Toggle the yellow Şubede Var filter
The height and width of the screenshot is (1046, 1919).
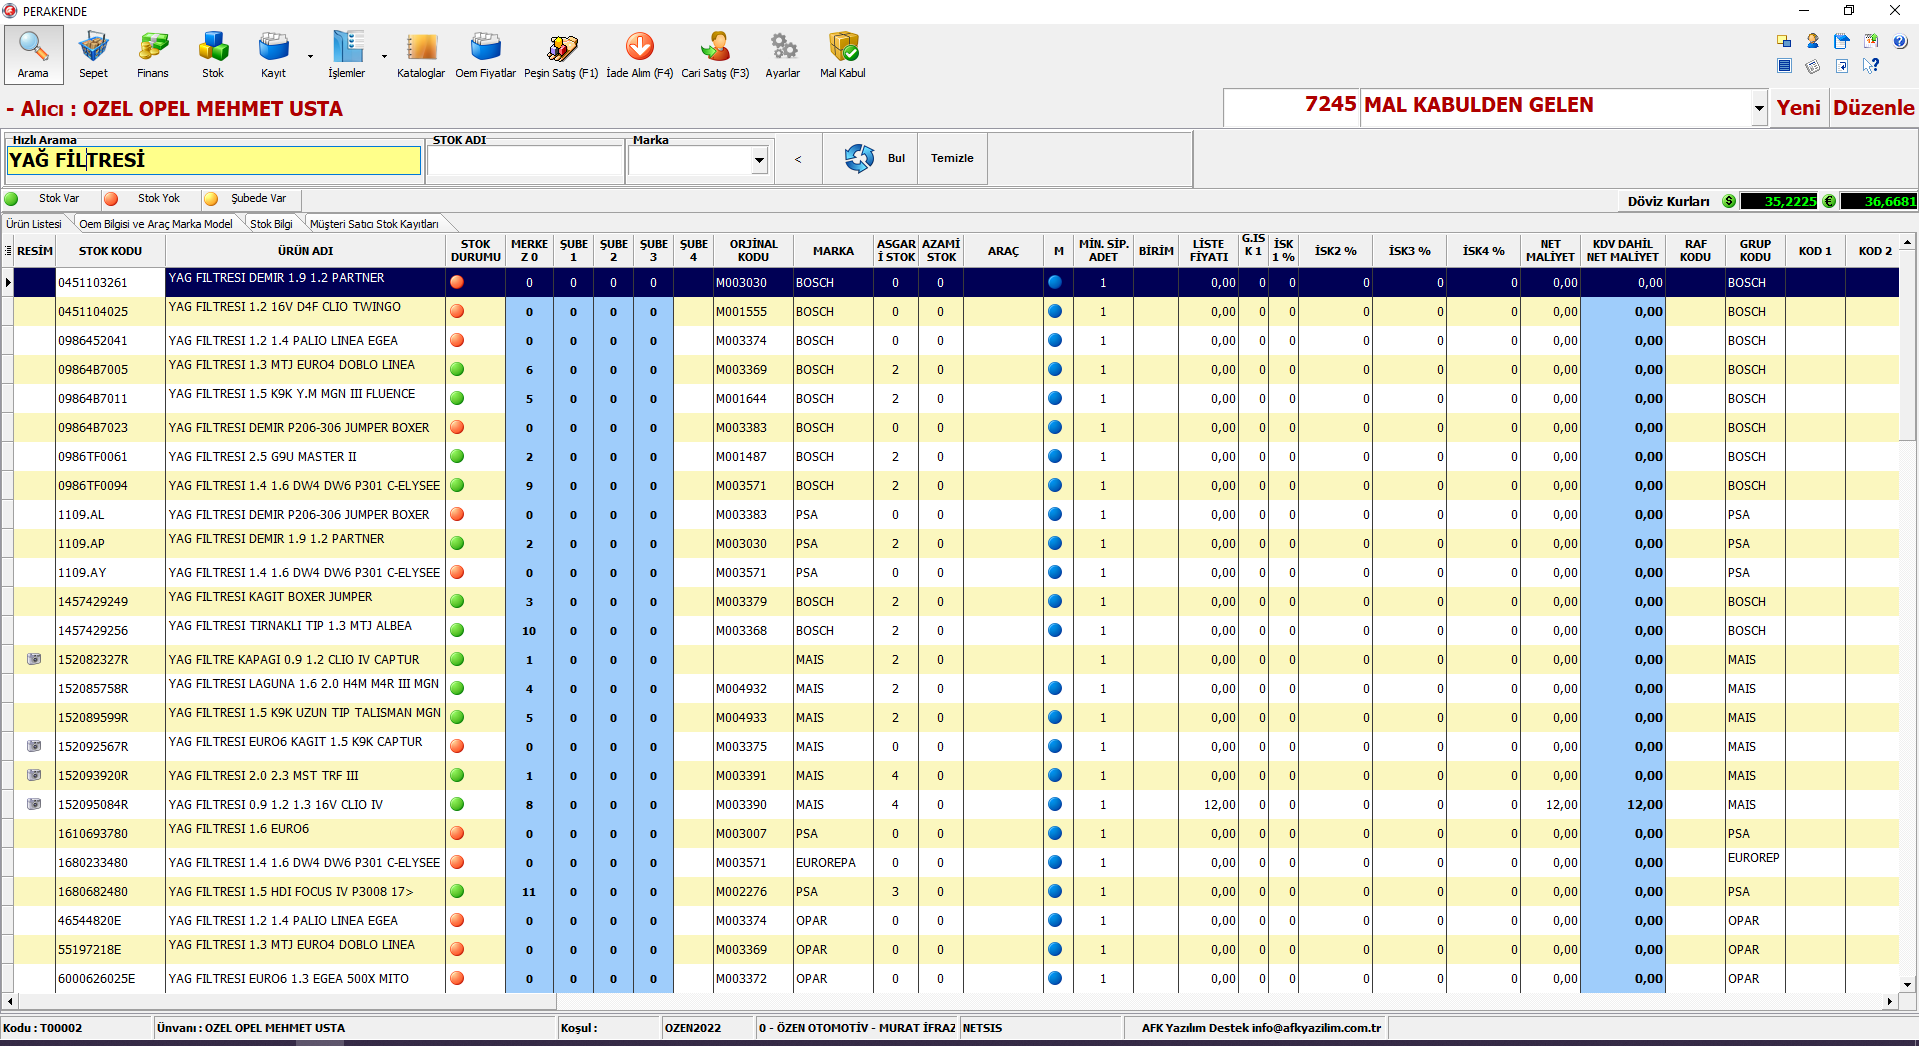[211, 199]
